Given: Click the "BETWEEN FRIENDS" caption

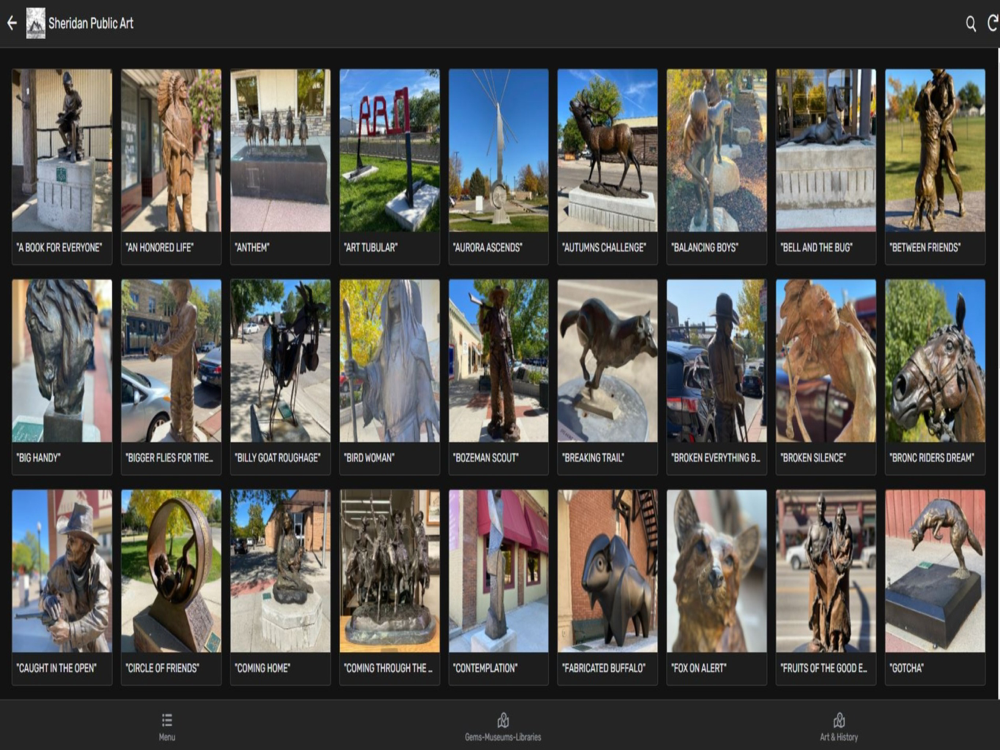Looking at the screenshot, I should pyautogui.click(x=925, y=247).
